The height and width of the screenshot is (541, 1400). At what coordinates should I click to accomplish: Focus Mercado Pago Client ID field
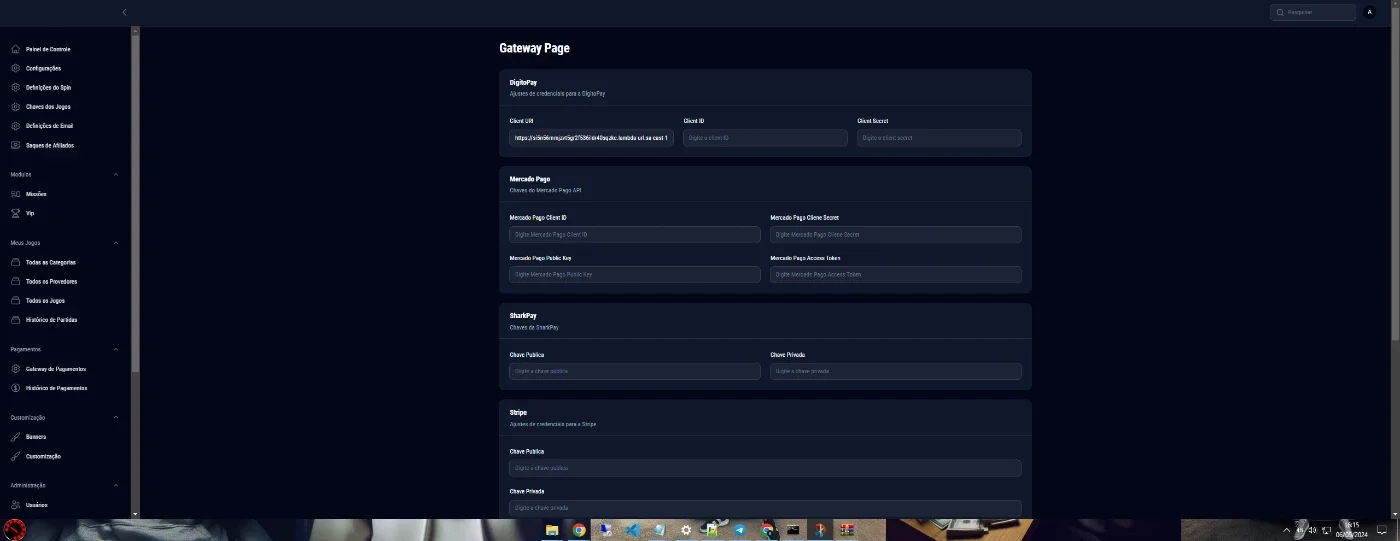tap(635, 234)
